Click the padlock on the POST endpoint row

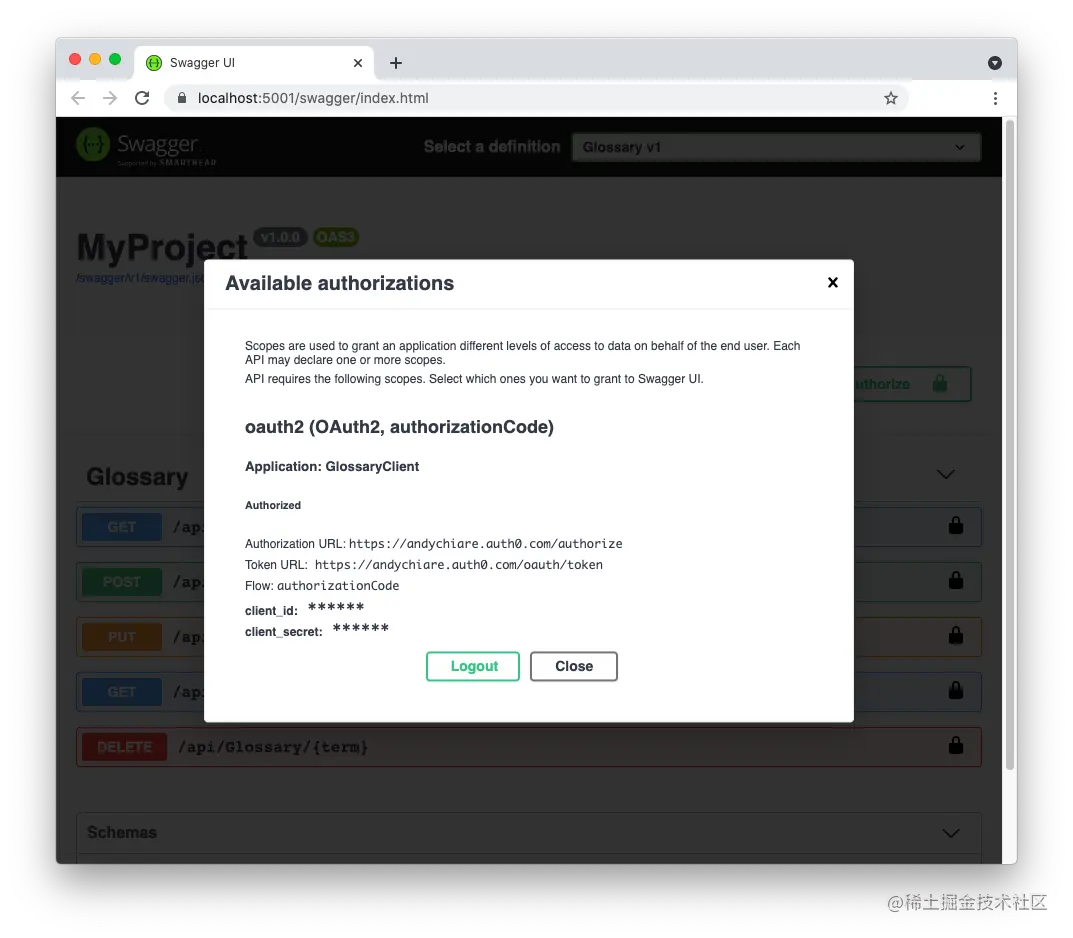click(955, 582)
